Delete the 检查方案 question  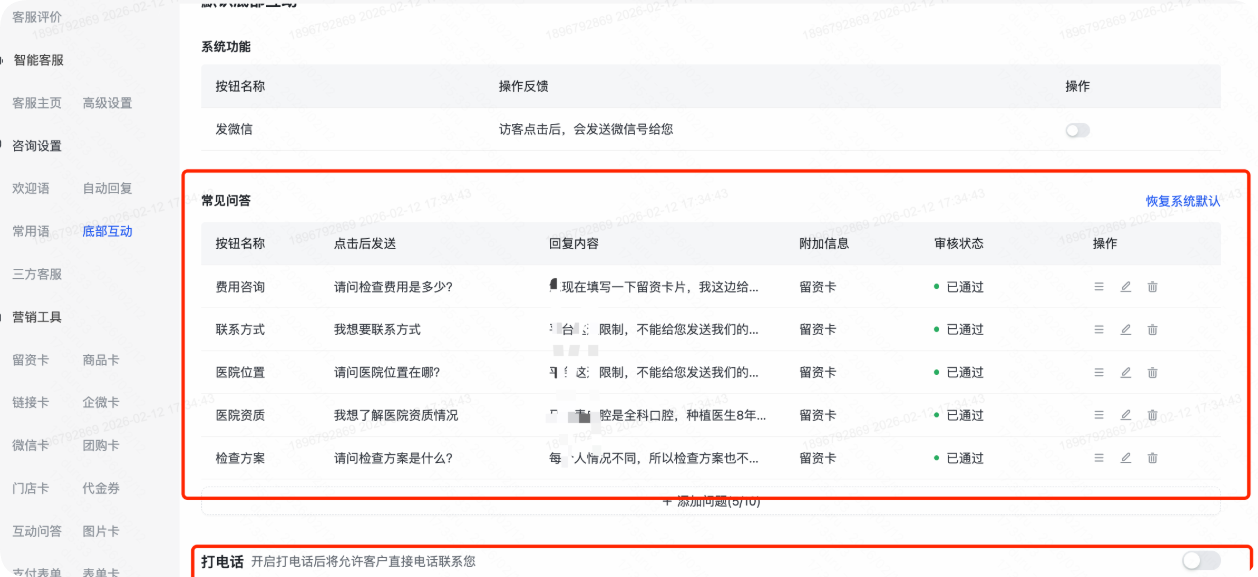click(1152, 458)
